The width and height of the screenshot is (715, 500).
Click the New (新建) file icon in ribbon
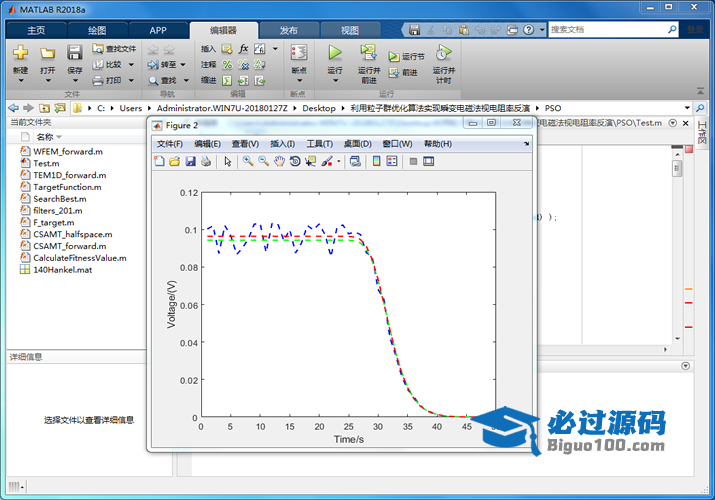[x=20, y=53]
